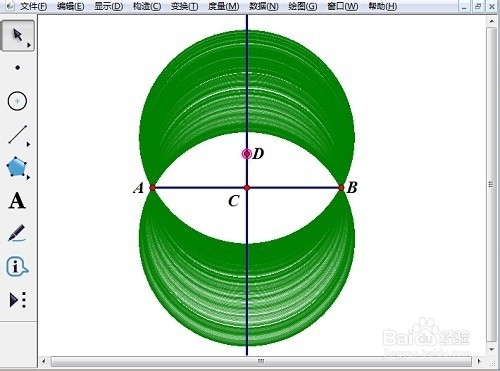500x371 pixels.
Task: Click midpoint C
Action: pyautogui.click(x=247, y=188)
